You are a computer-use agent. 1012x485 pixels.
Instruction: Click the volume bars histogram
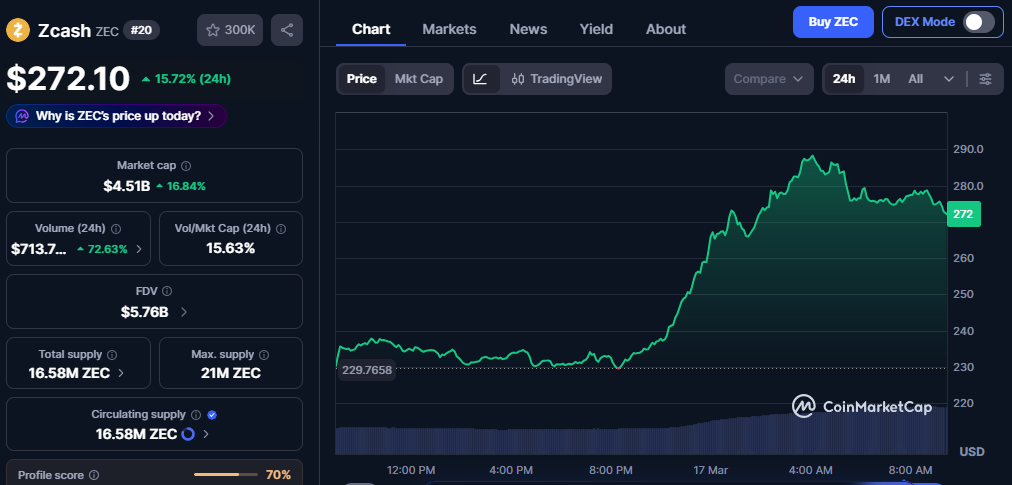pyautogui.click(x=642, y=431)
